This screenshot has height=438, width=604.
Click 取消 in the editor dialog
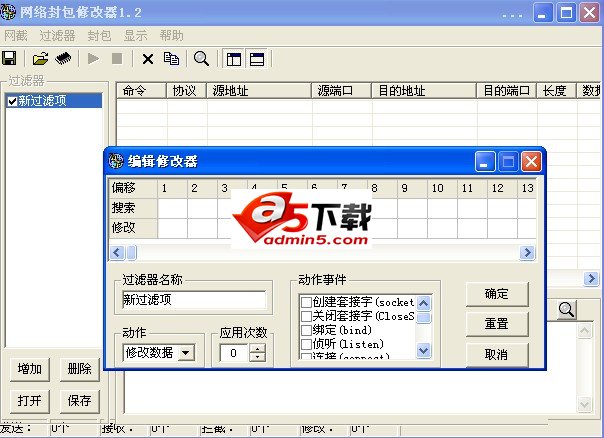click(497, 354)
